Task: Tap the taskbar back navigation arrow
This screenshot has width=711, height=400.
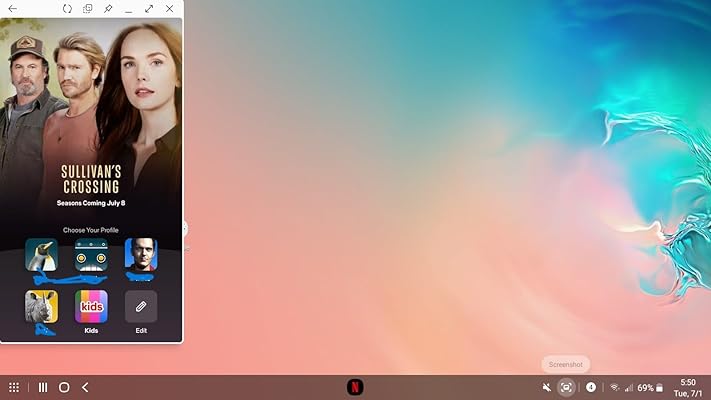Action: tap(85, 387)
